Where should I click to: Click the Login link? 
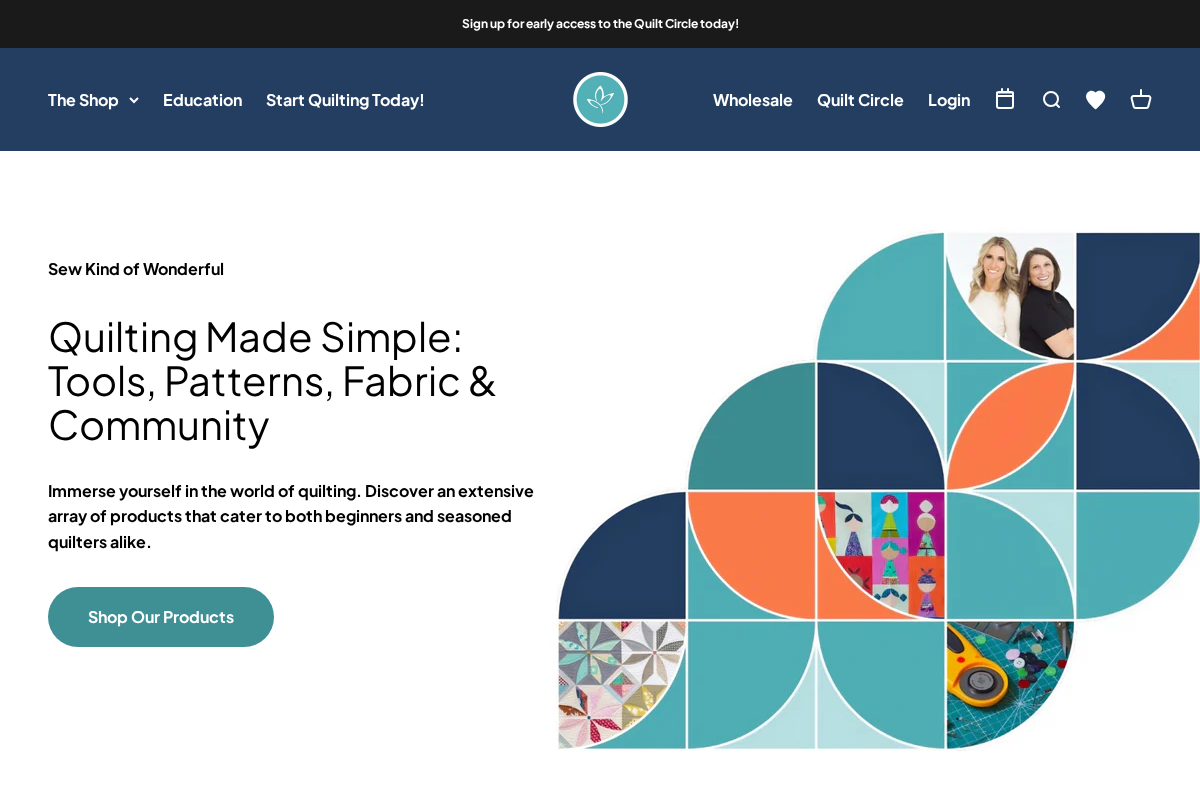click(x=948, y=100)
